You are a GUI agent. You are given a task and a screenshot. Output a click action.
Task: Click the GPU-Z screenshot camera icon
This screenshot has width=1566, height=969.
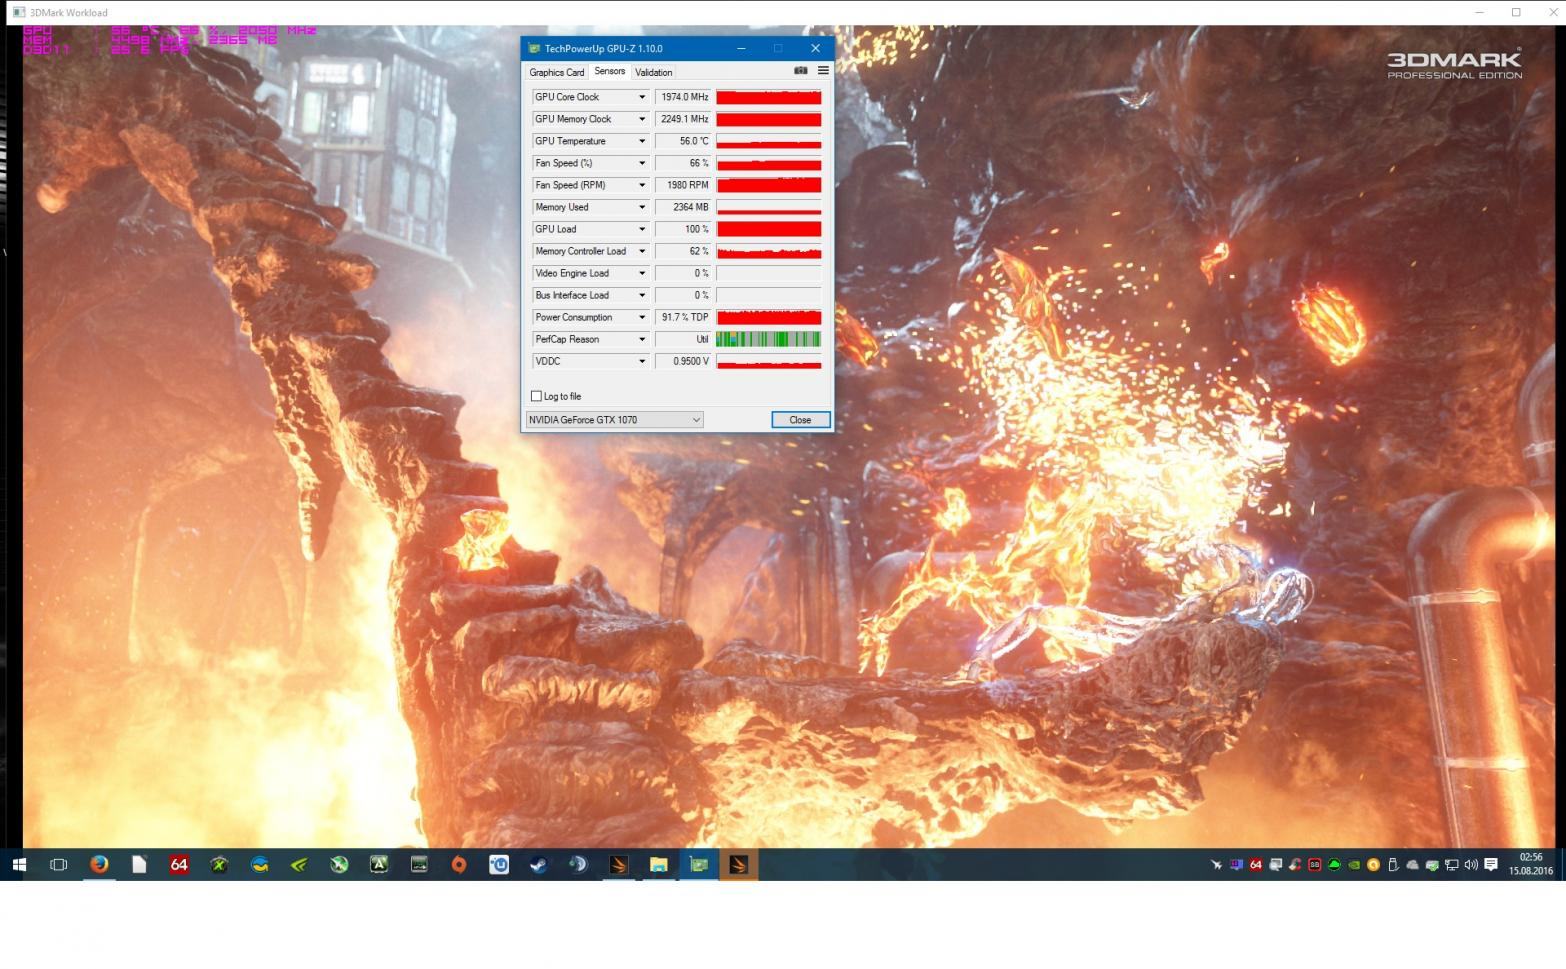[x=800, y=71]
